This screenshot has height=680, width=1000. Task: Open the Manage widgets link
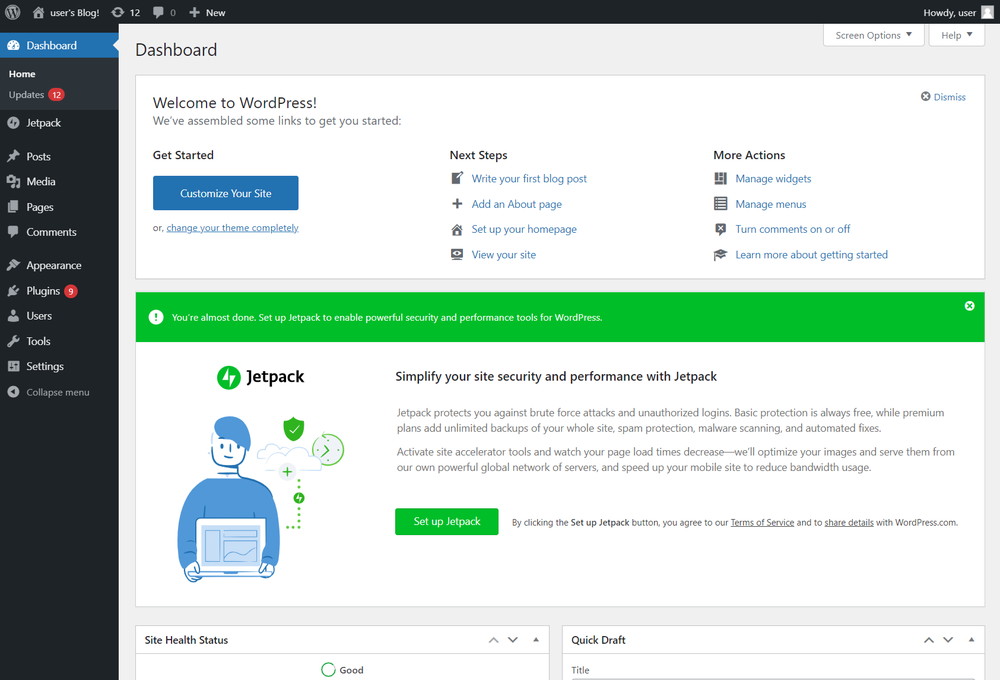click(773, 179)
